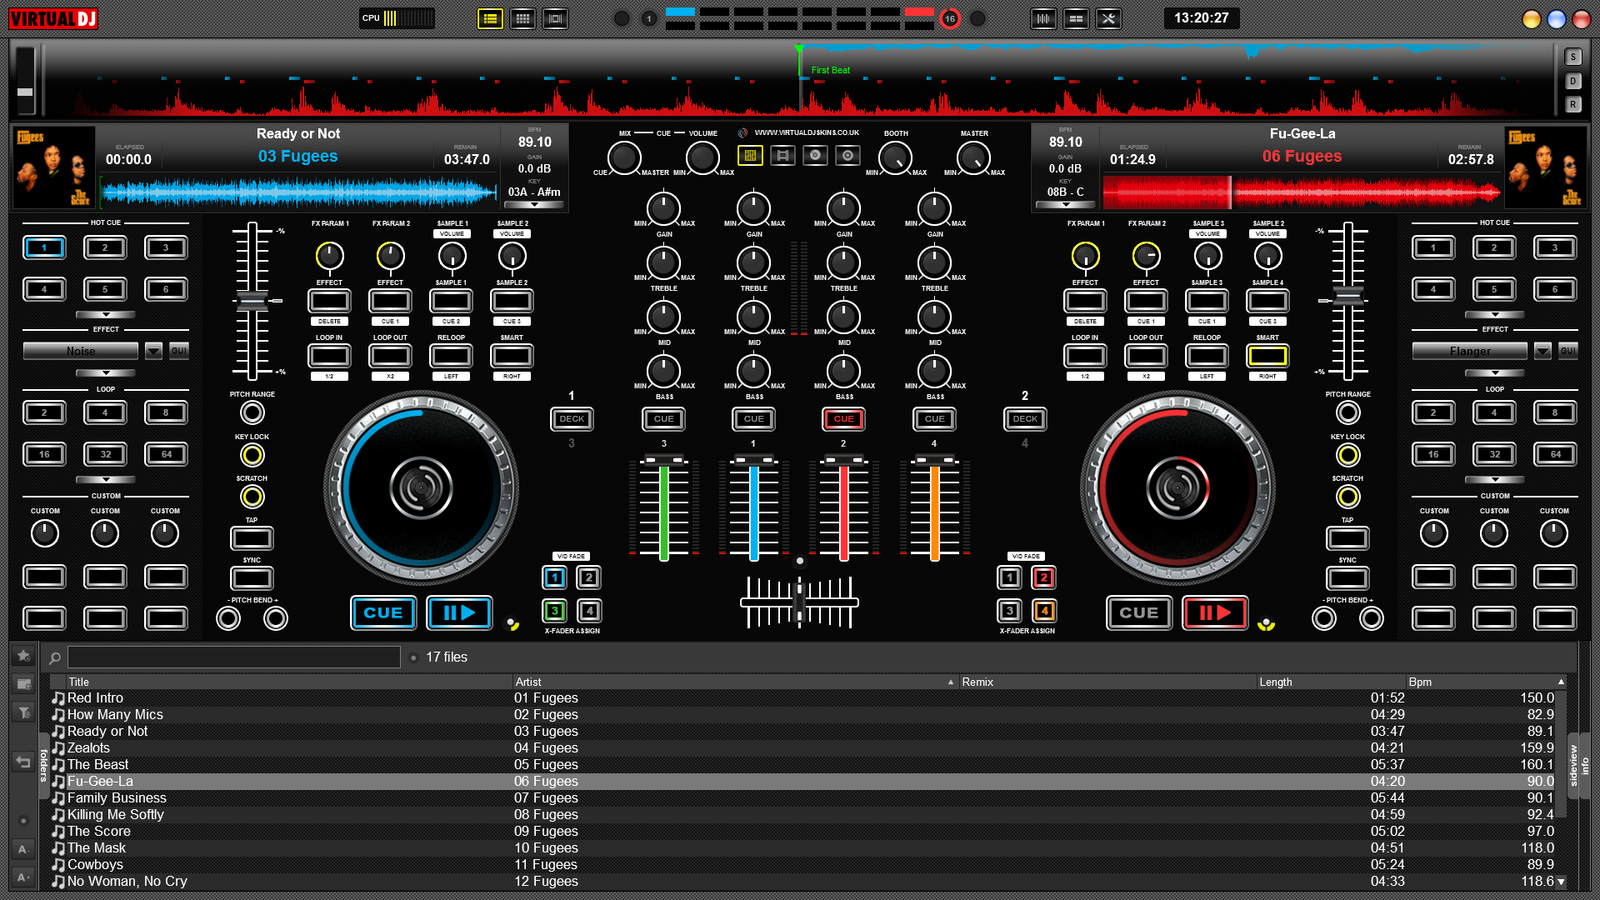This screenshot has height=900, width=1600.
Task: Select the track Killing Me Softly
Action: [115, 815]
